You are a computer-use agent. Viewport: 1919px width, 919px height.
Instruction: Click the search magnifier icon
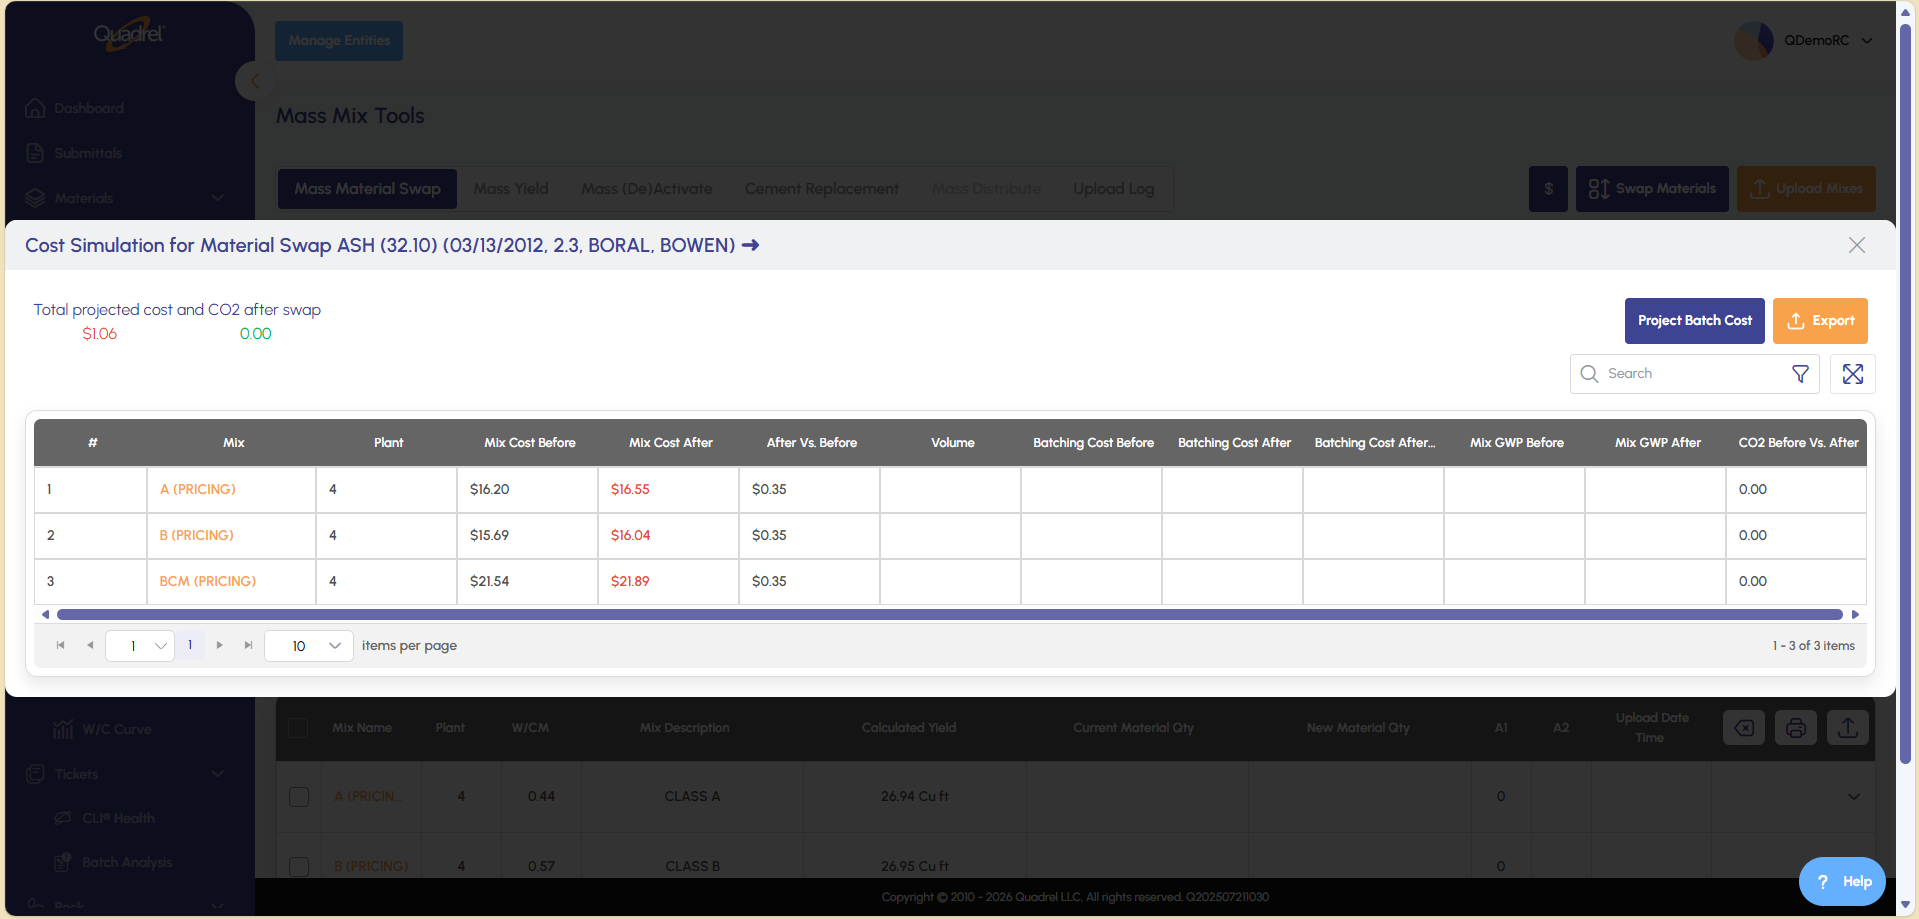coord(1589,374)
